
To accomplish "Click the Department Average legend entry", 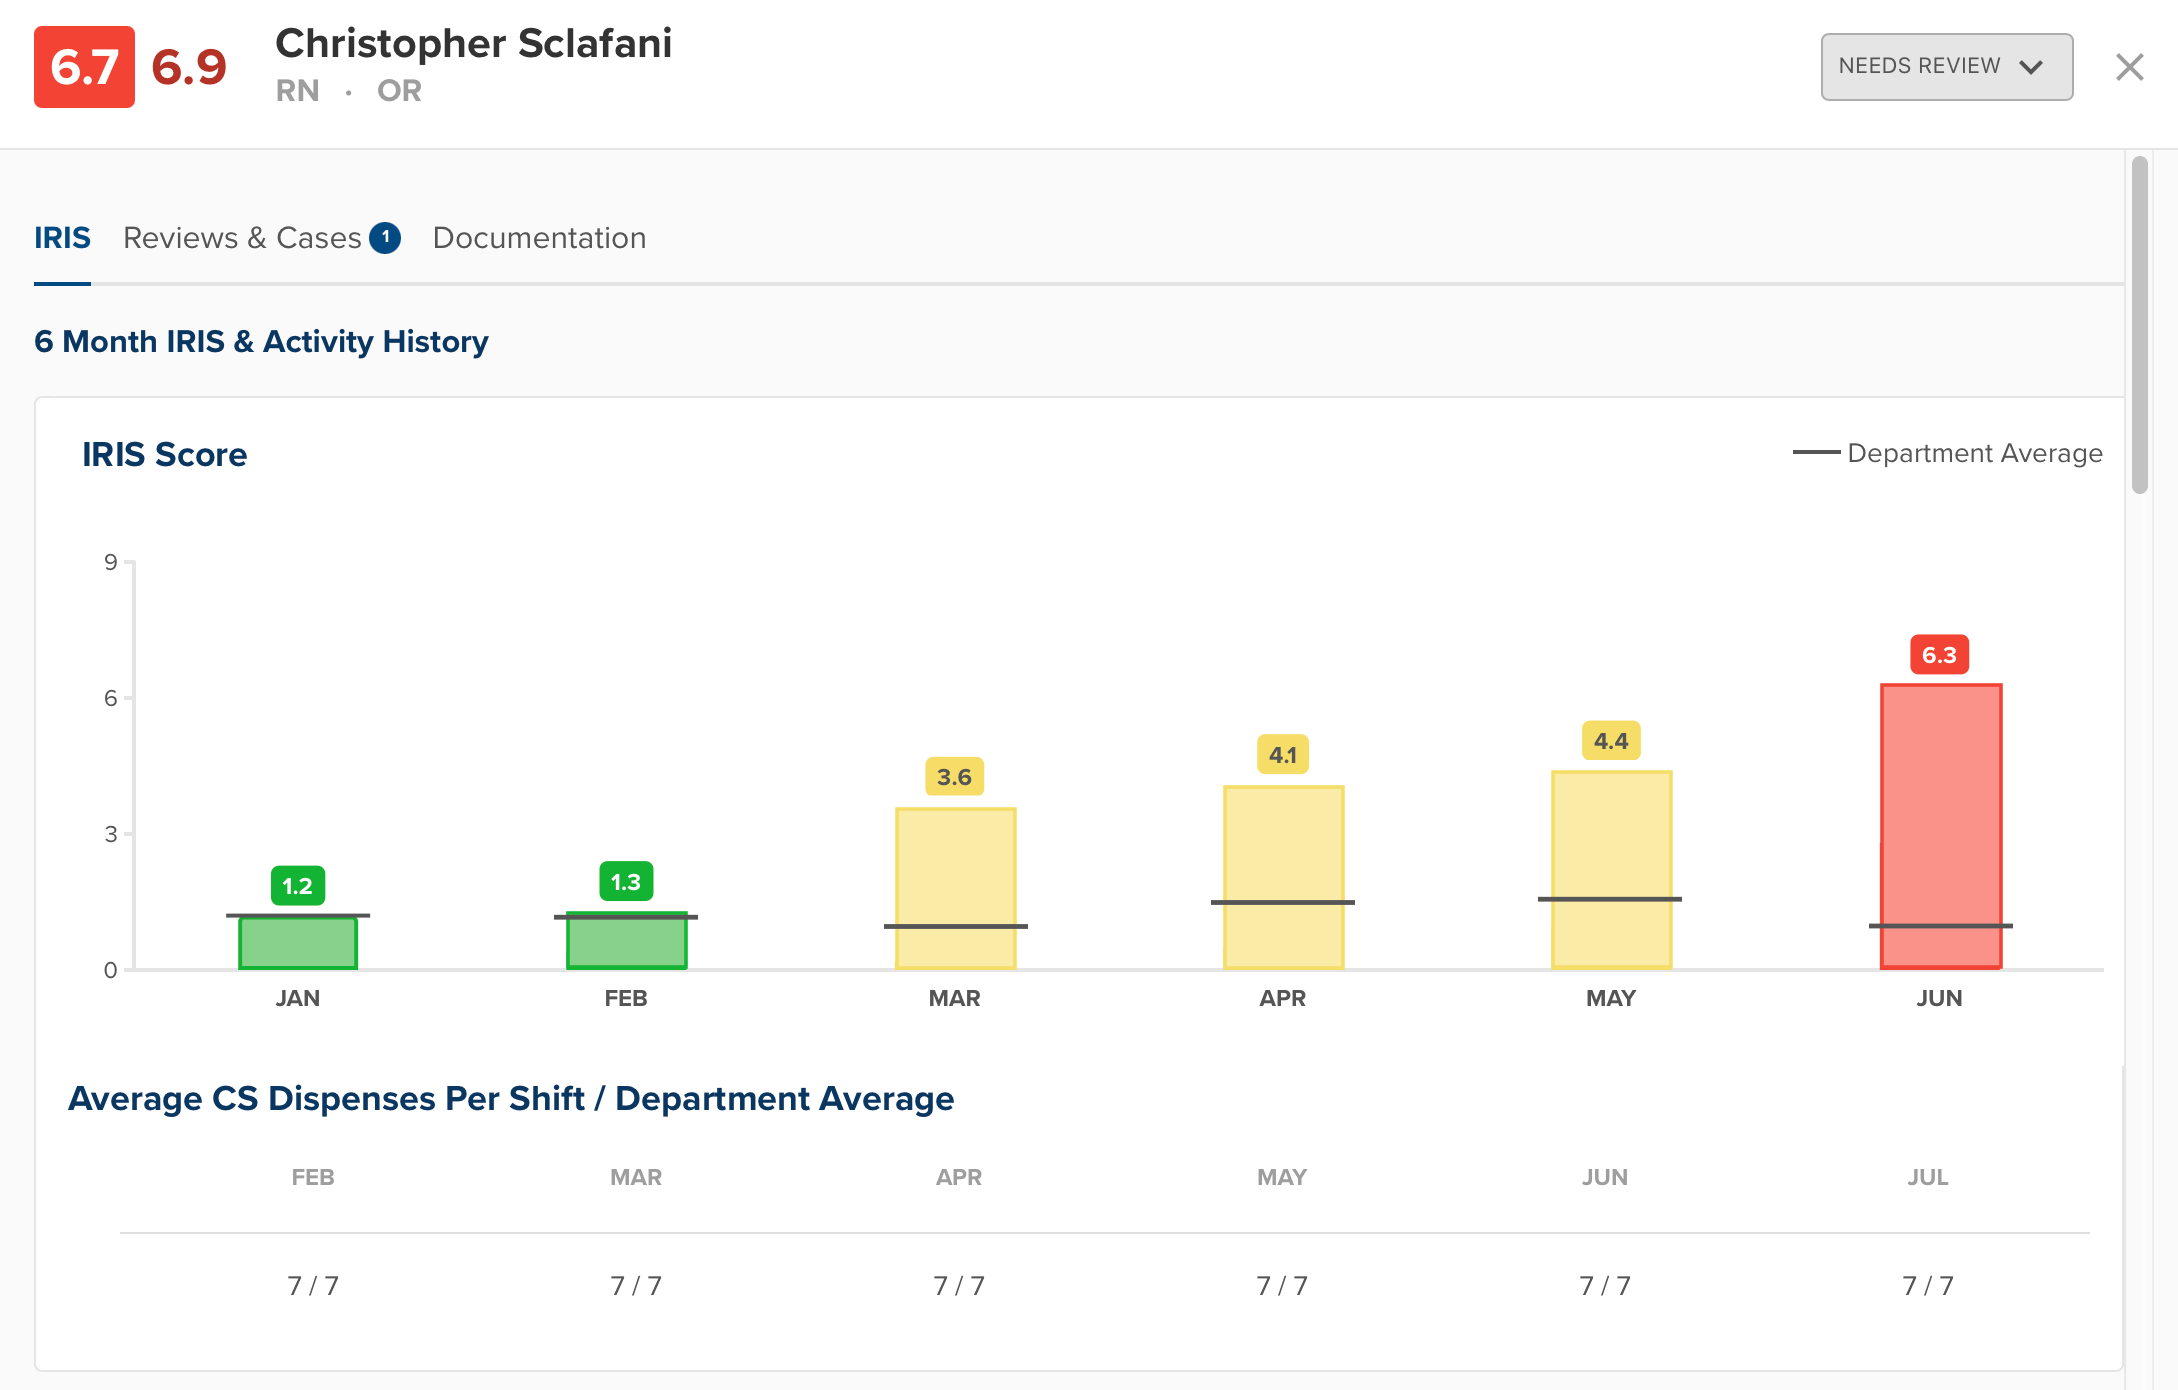I will (x=1948, y=453).
